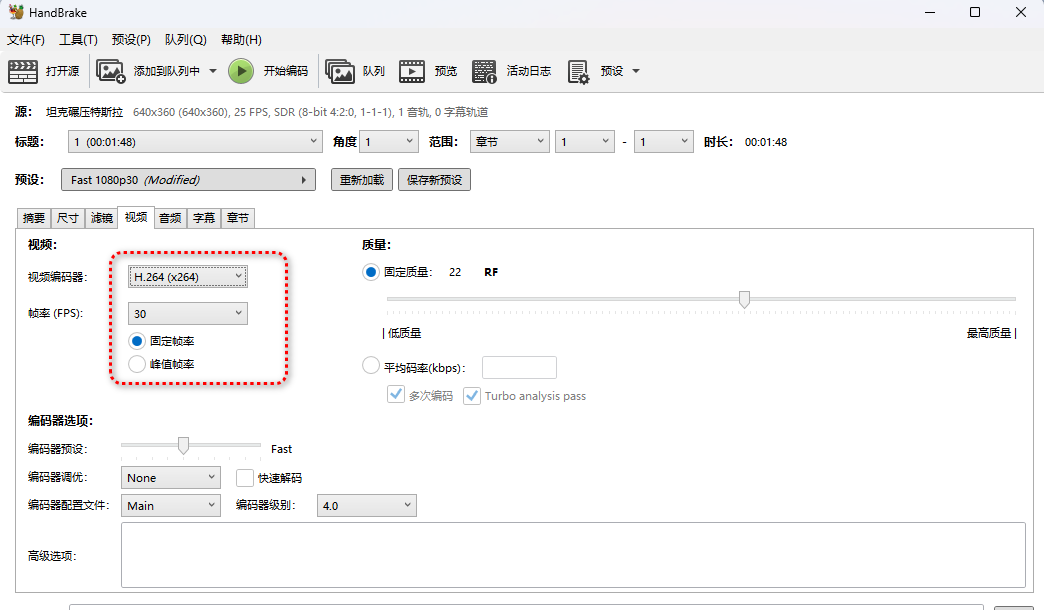Open the Range (范围) chapters dropdown
The height and width of the screenshot is (610, 1044).
pyautogui.click(x=510, y=142)
